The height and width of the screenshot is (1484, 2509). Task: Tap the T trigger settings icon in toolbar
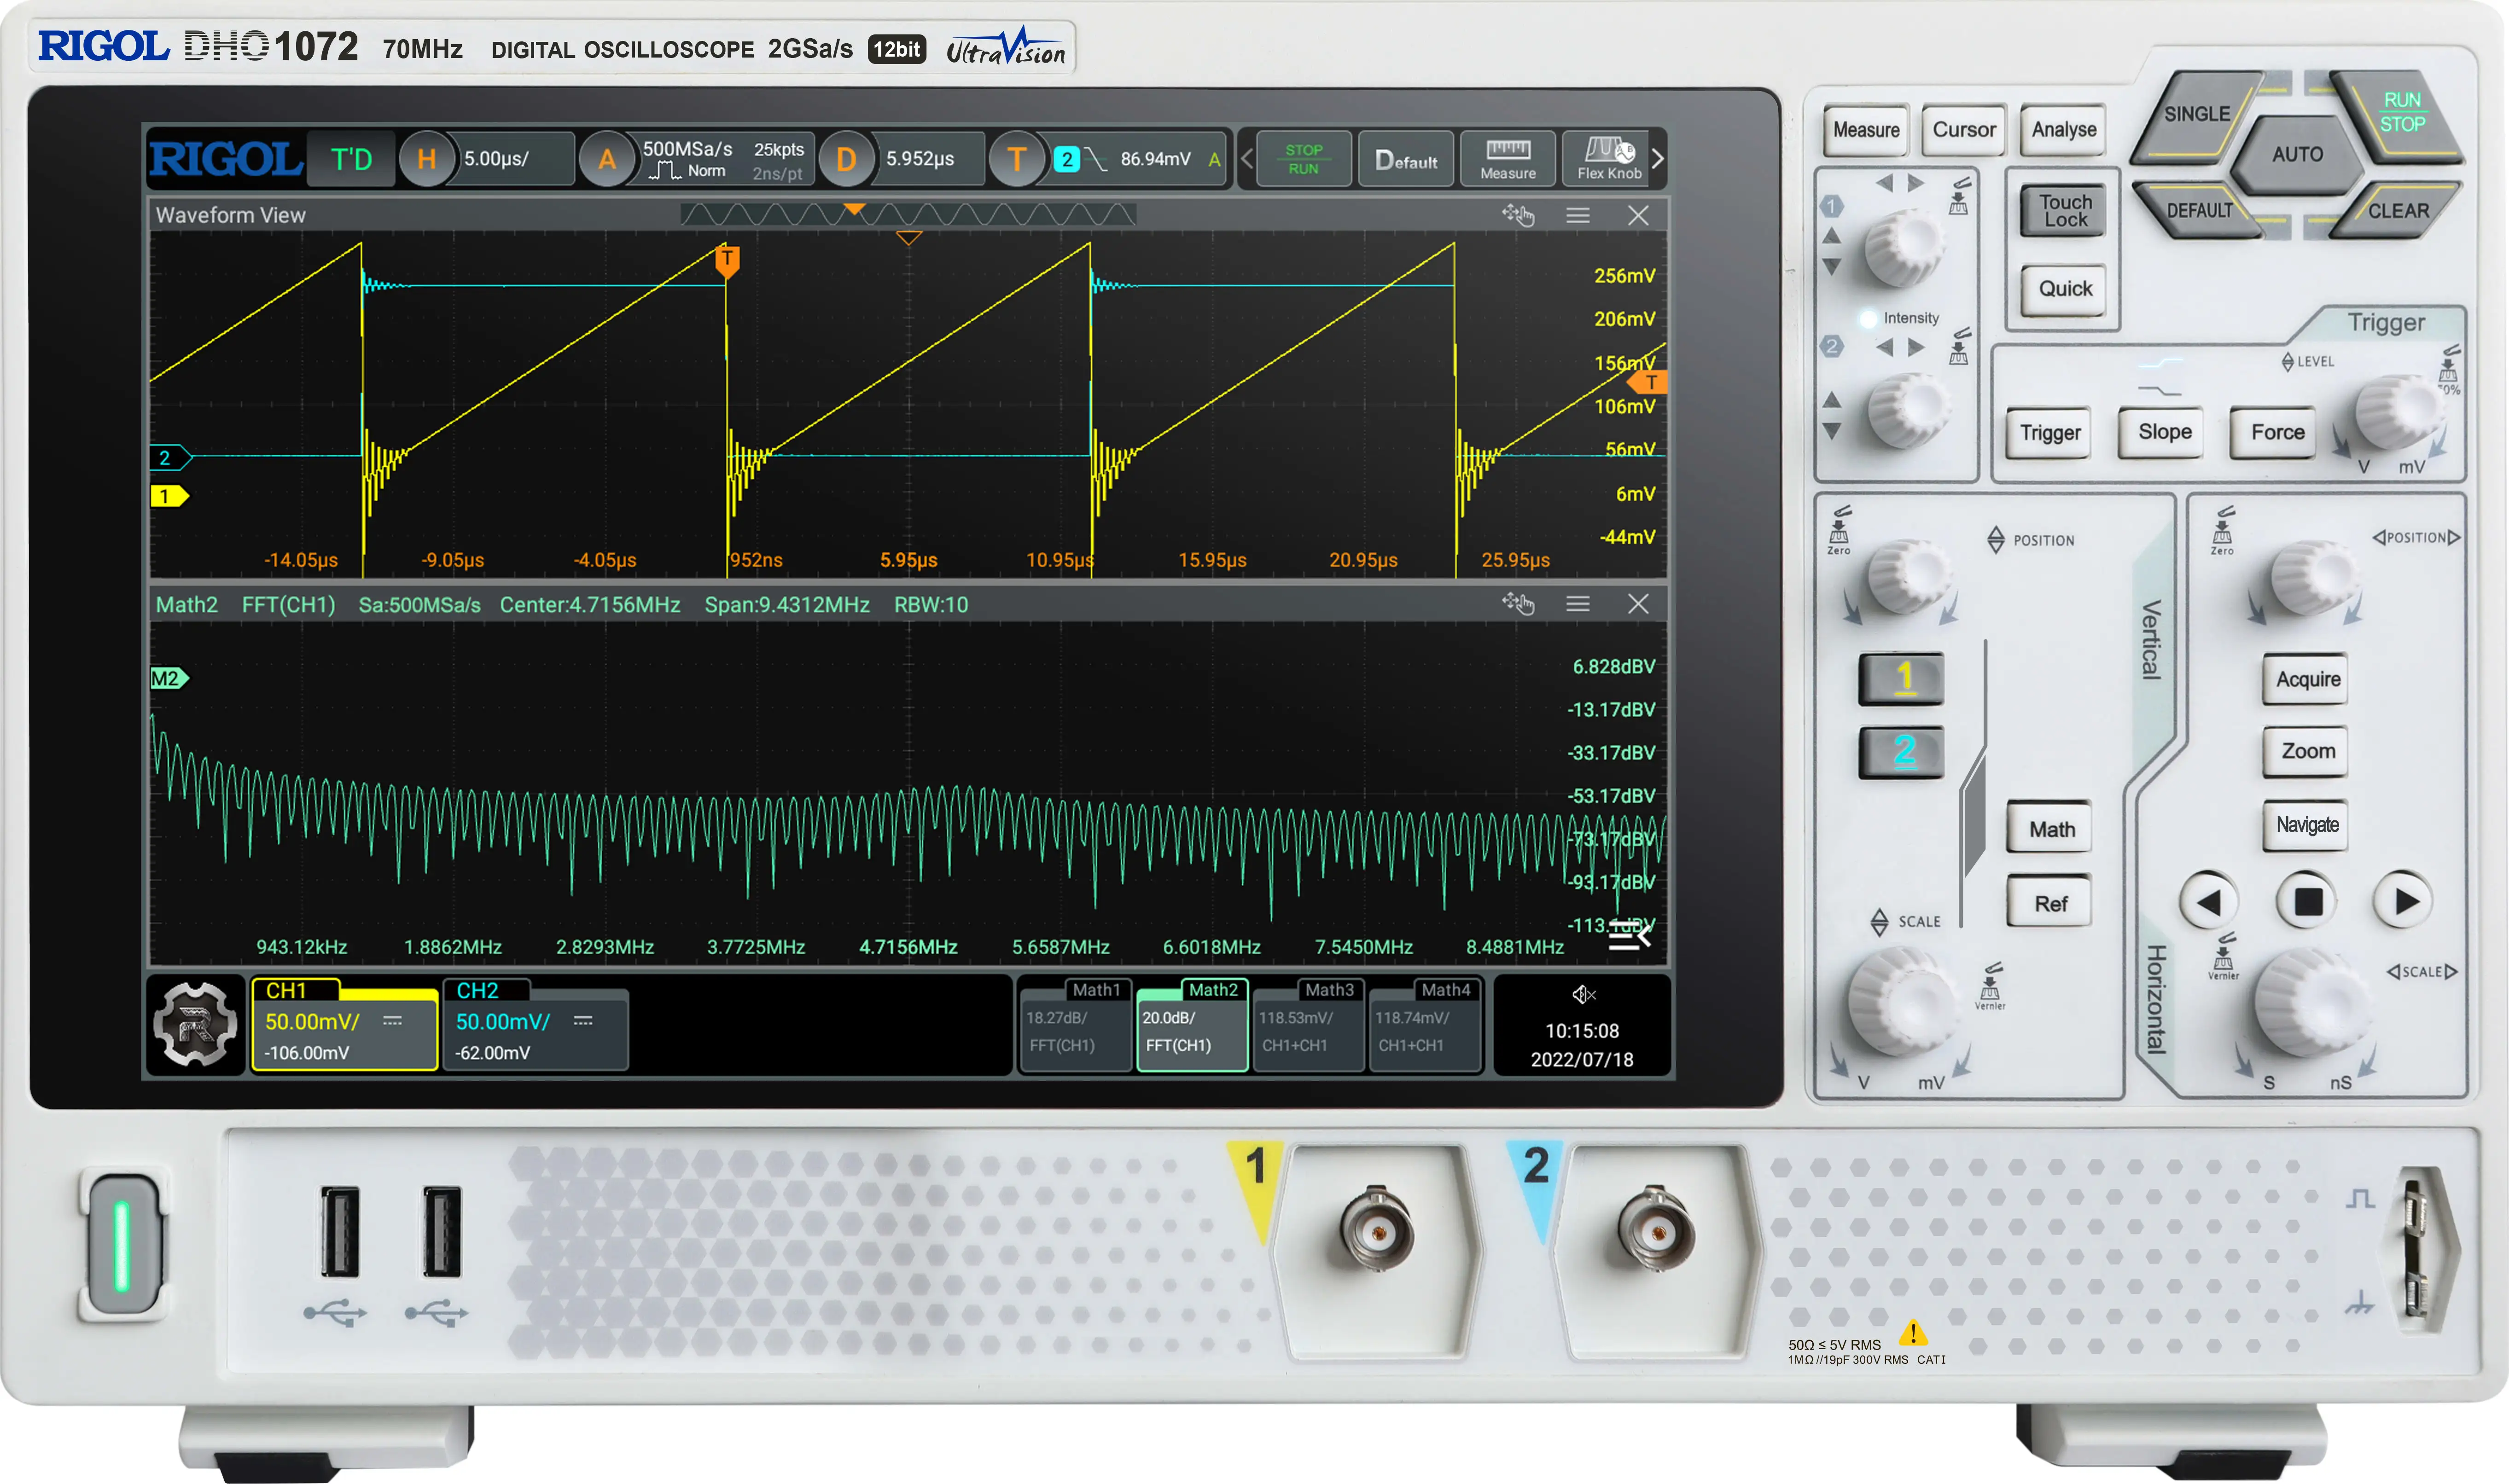pyautogui.click(x=1018, y=158)
